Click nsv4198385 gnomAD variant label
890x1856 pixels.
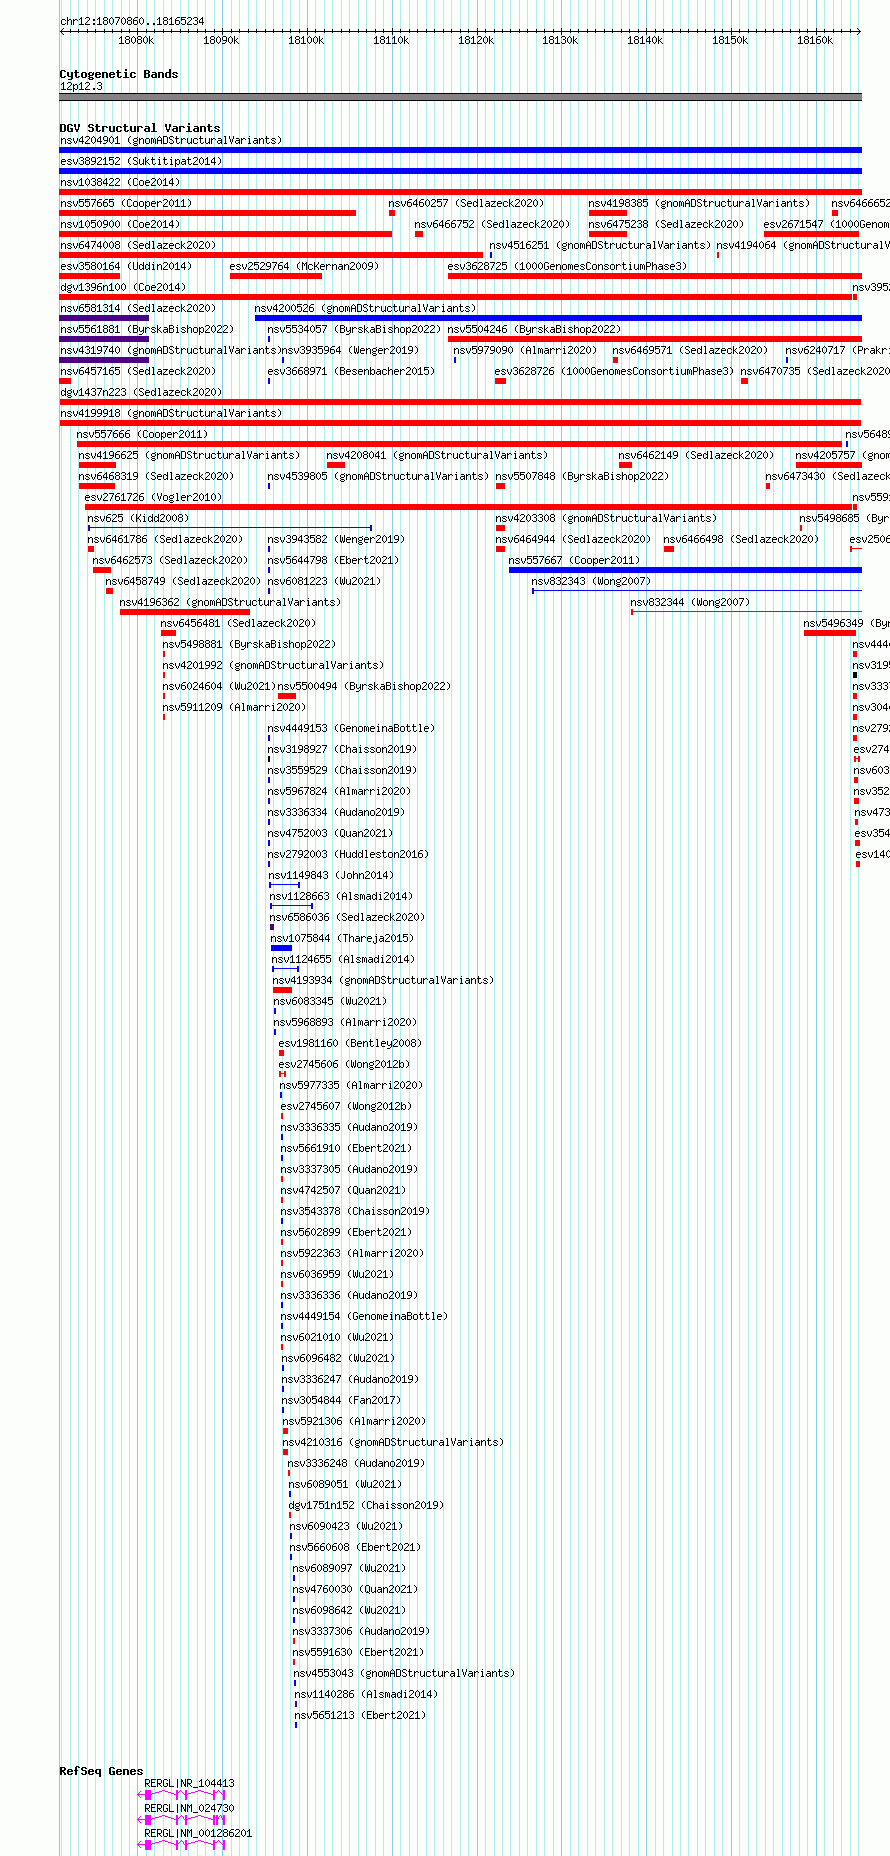(699, 203)
